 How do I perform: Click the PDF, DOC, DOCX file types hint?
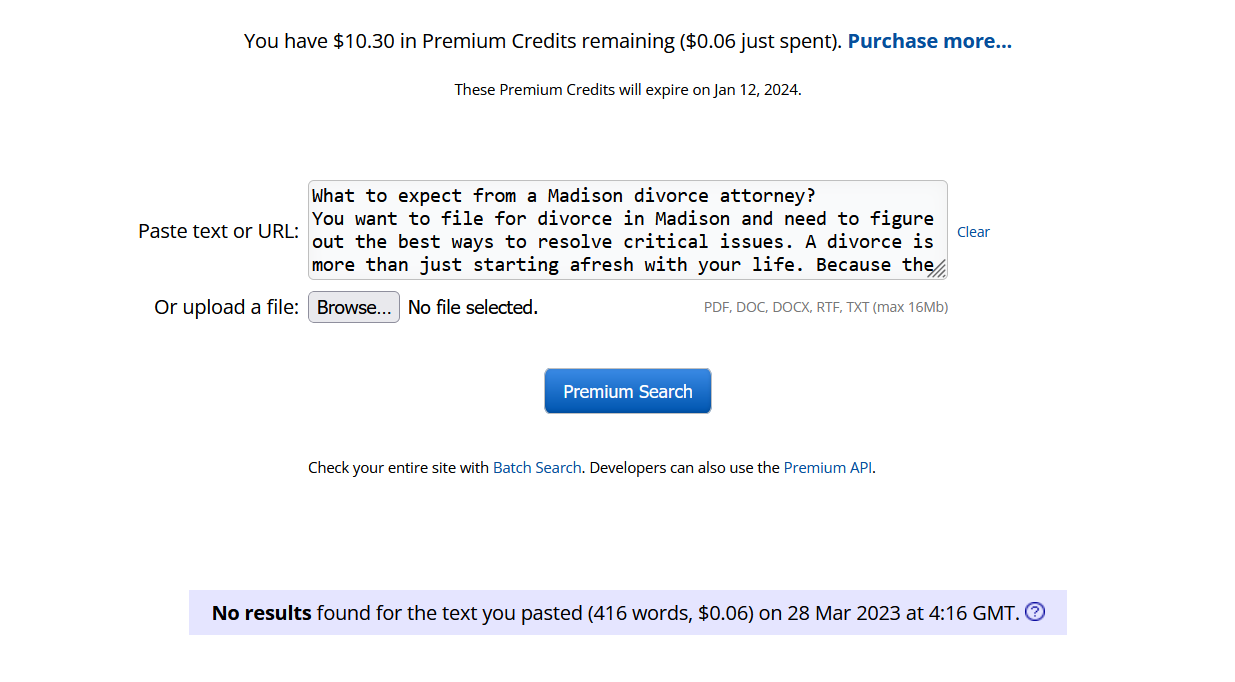point(826,307)
